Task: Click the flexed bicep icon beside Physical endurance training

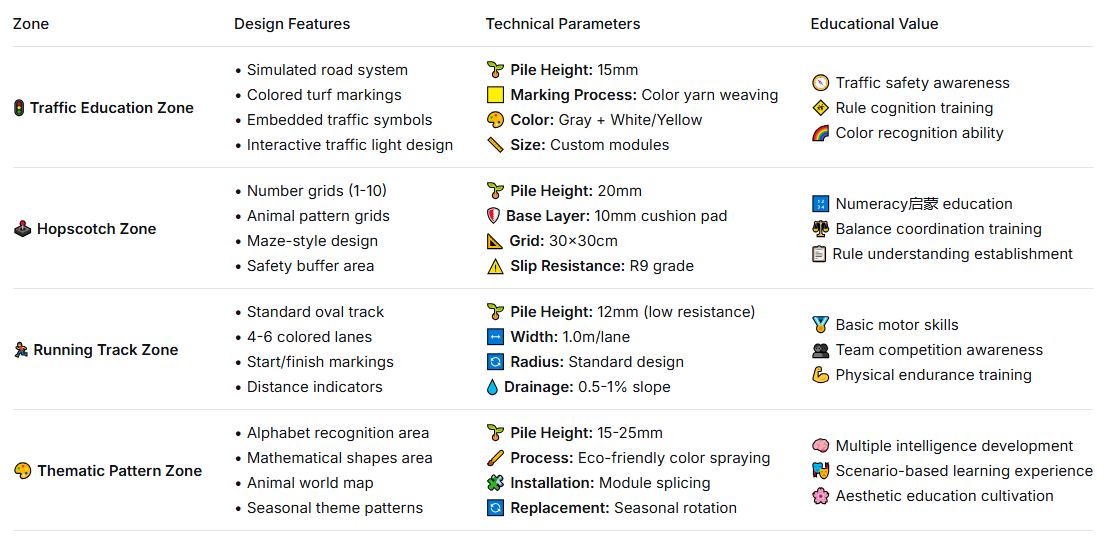Action: coord(820,375)
